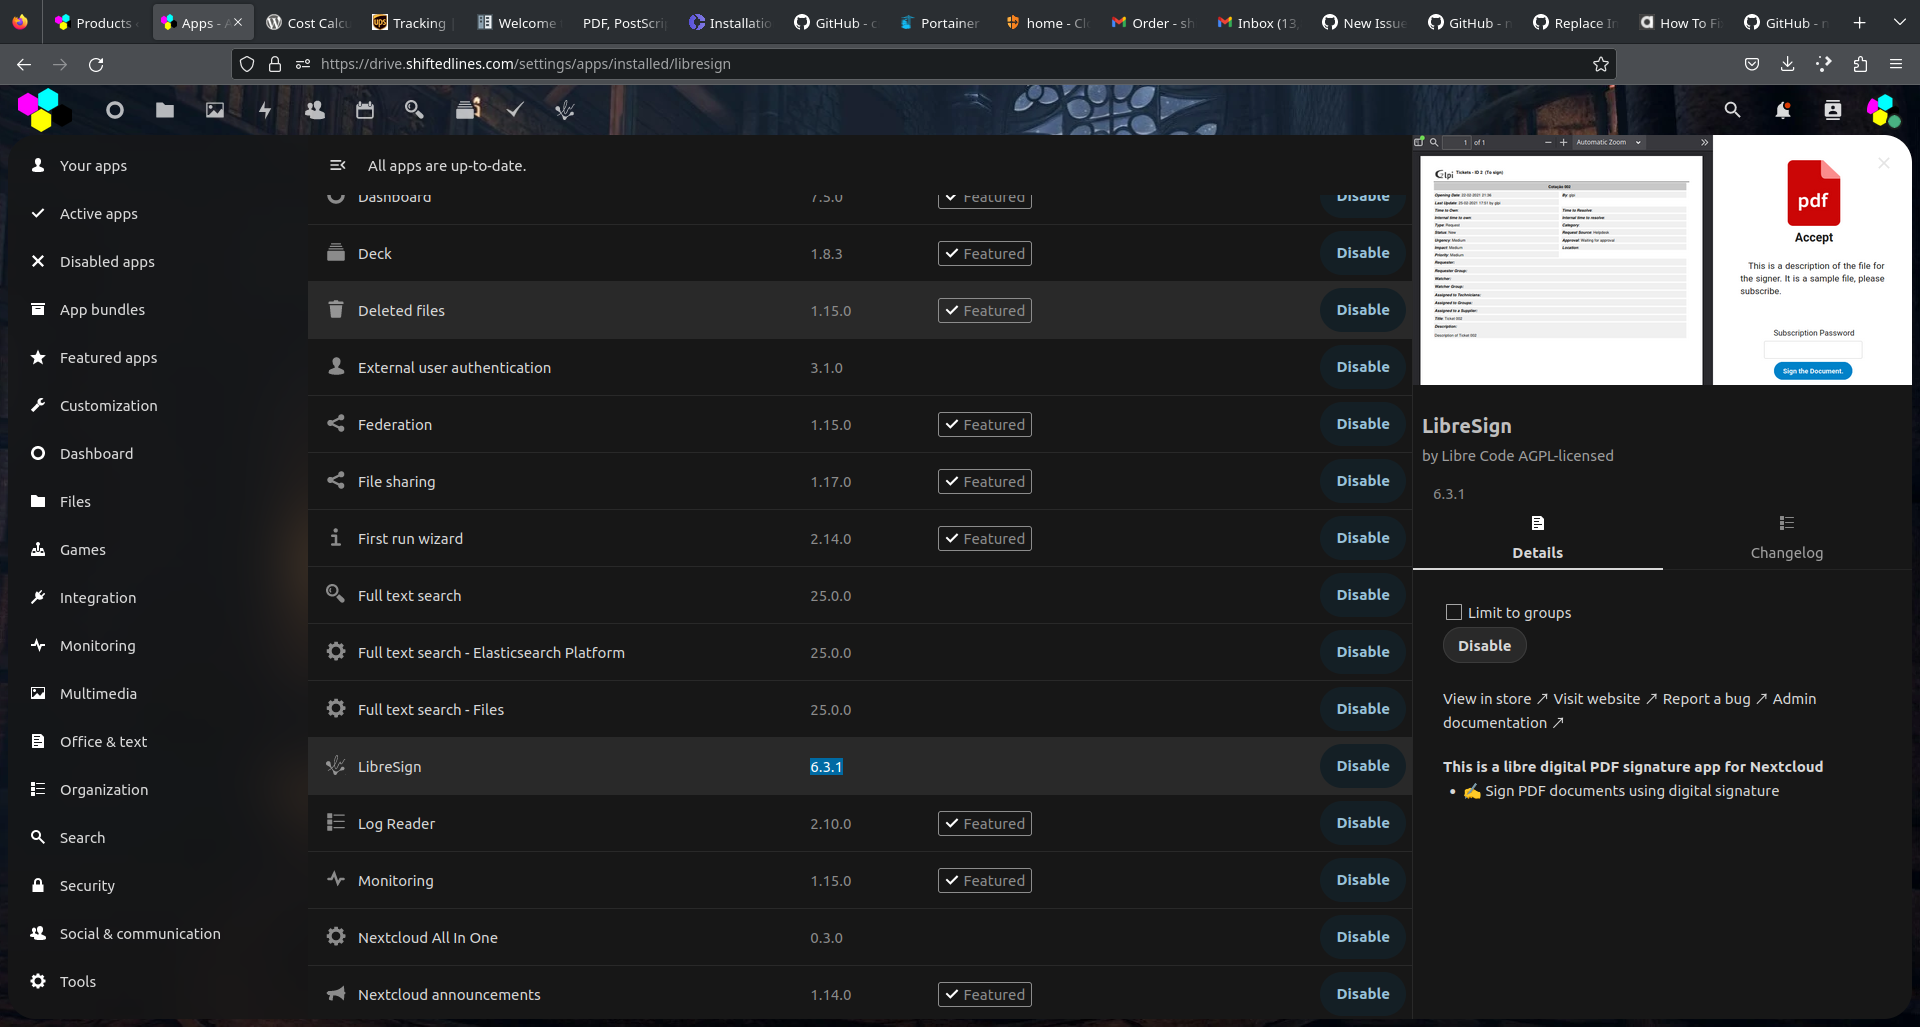The width and height of the screenshot is (1920, 1027).
Task: Click the Subscription Password input field
Action: [x=1812, y=349]
